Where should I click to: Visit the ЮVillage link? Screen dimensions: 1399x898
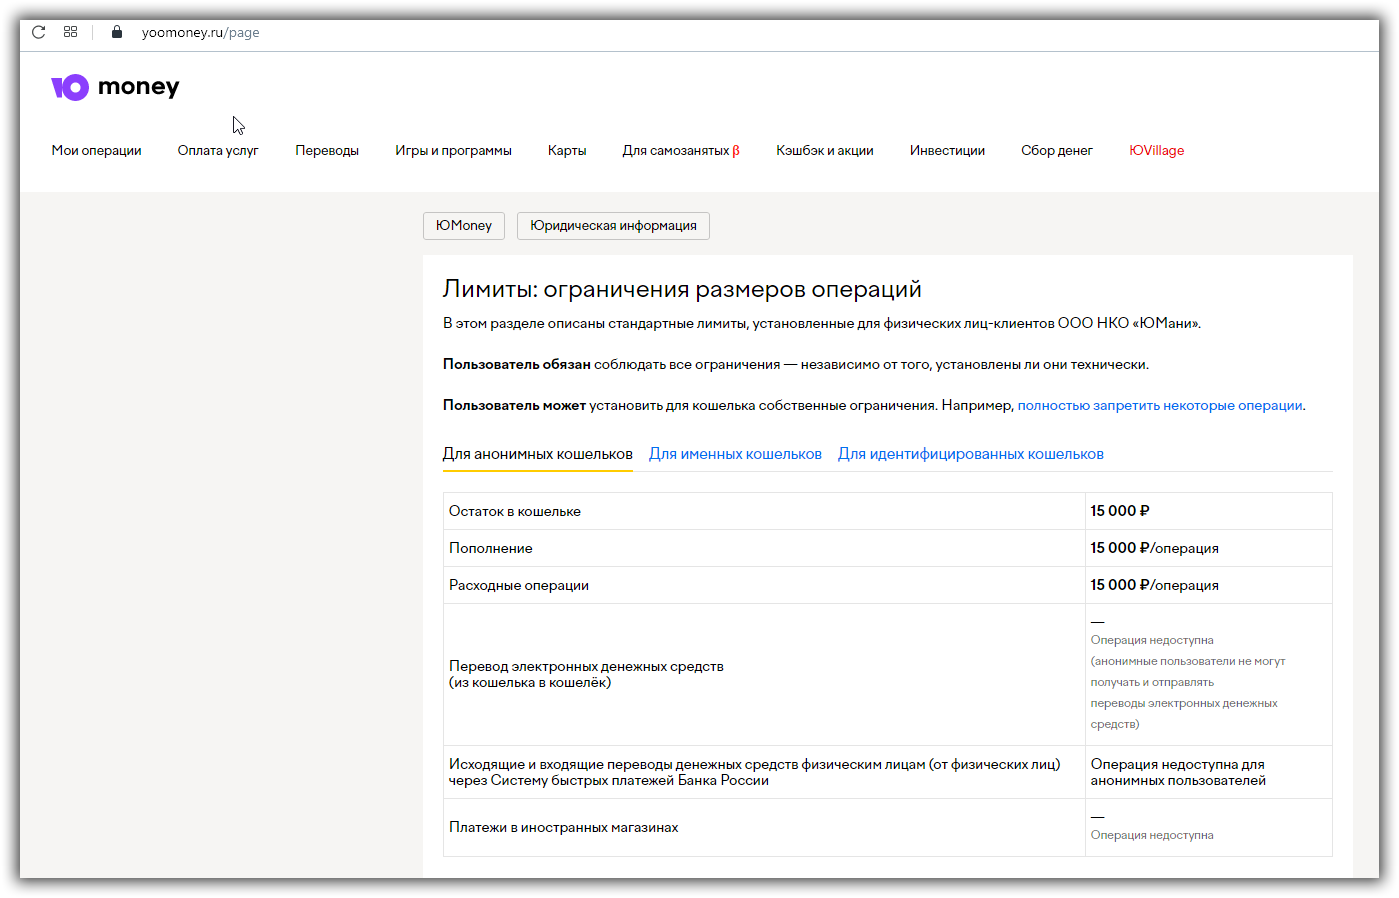tap(1156, 151)
